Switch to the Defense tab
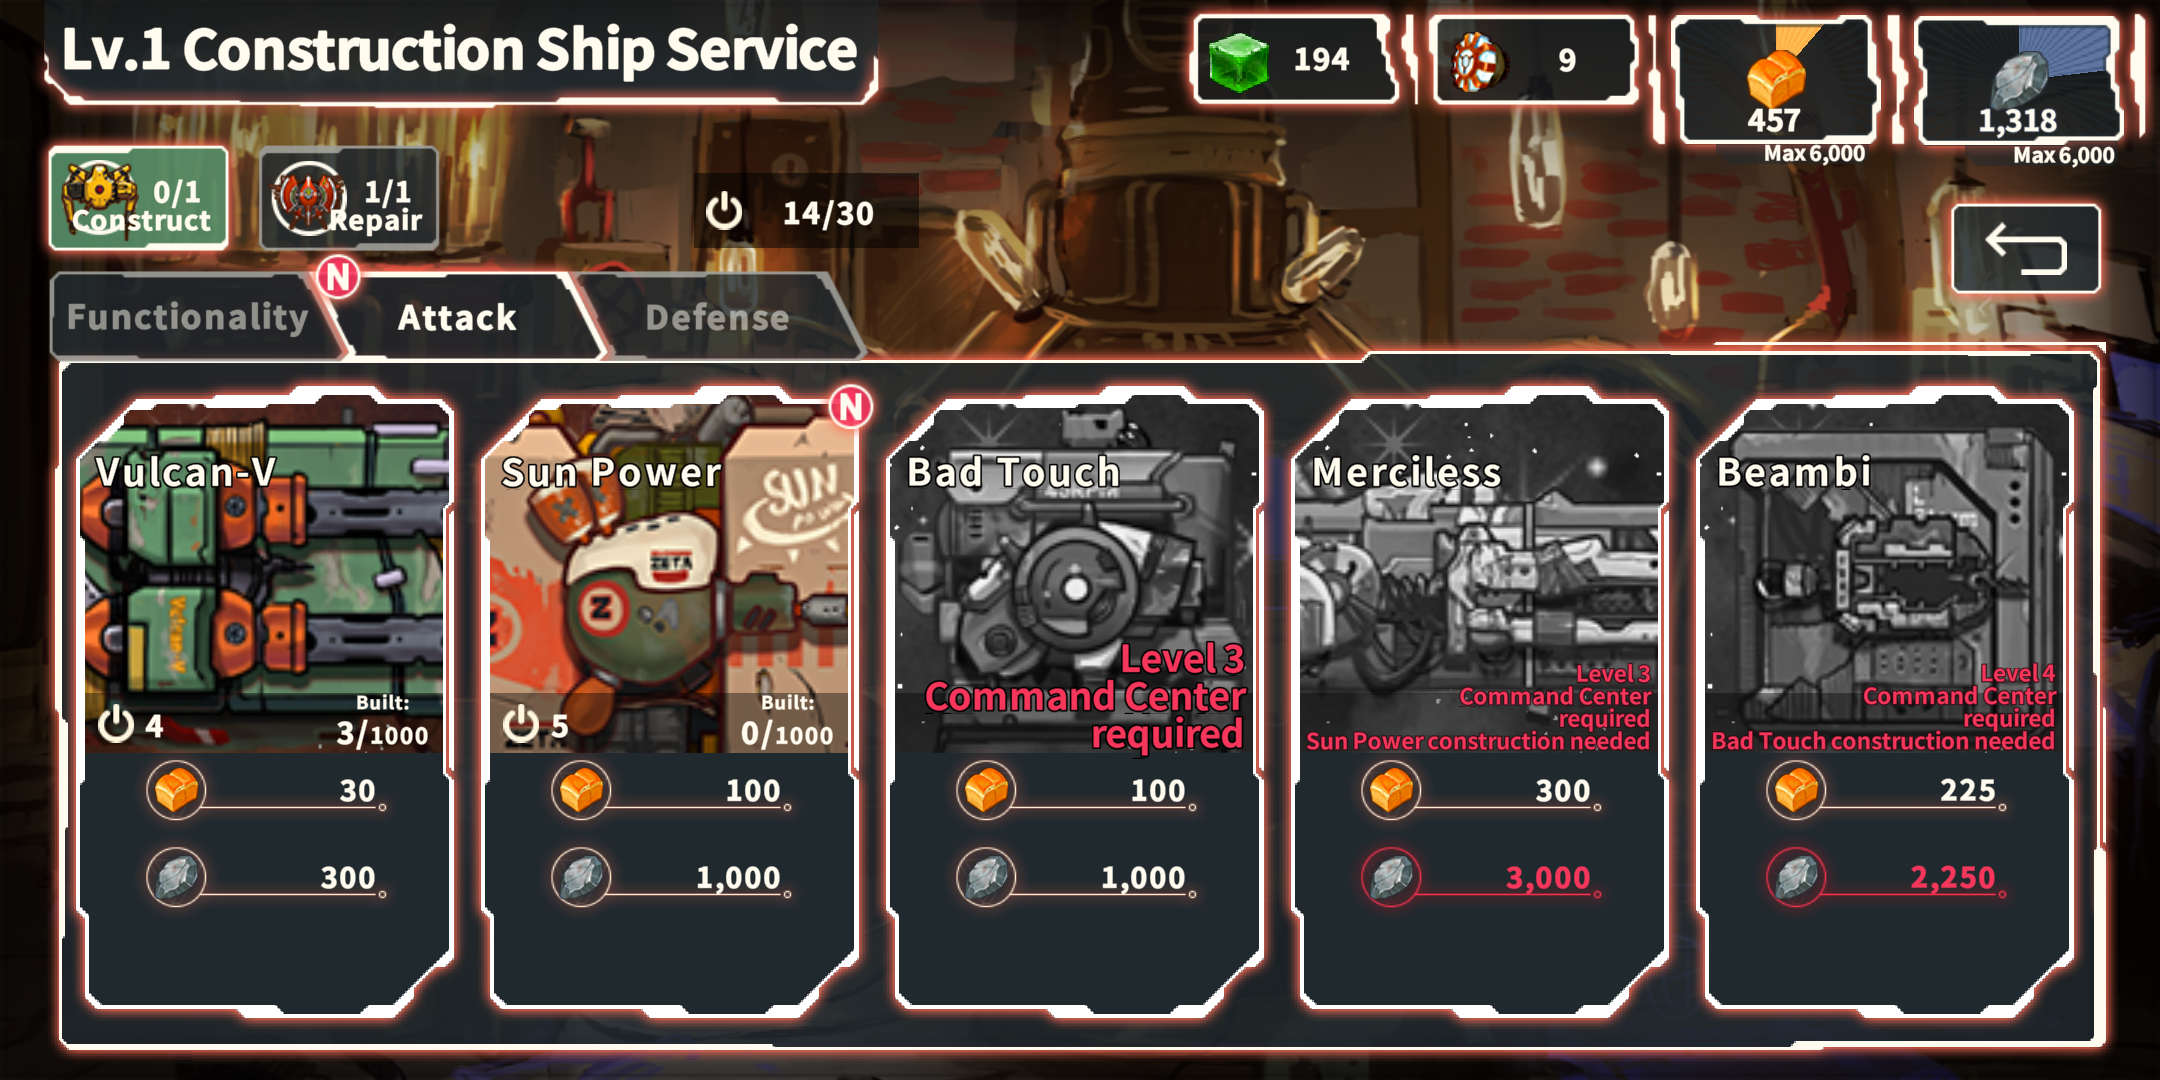2160x1080 pixels. (x=718, y=317)
